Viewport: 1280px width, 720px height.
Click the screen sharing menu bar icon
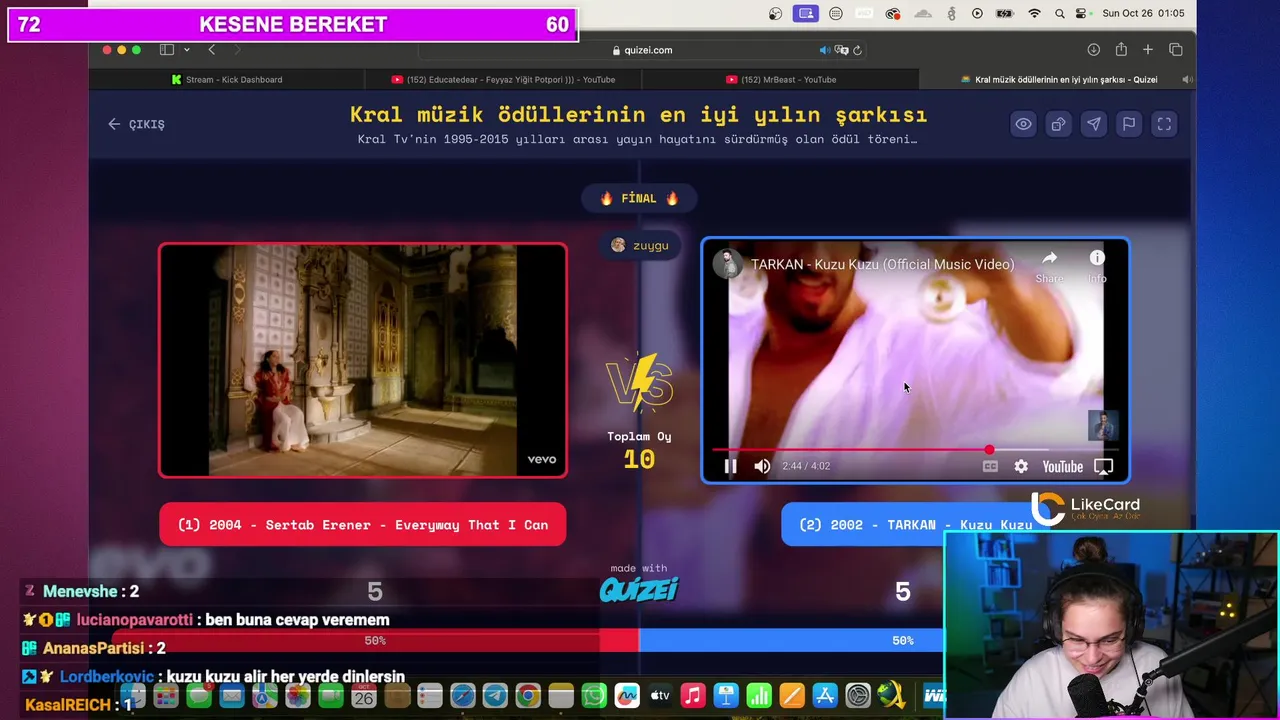pos(806,13)
